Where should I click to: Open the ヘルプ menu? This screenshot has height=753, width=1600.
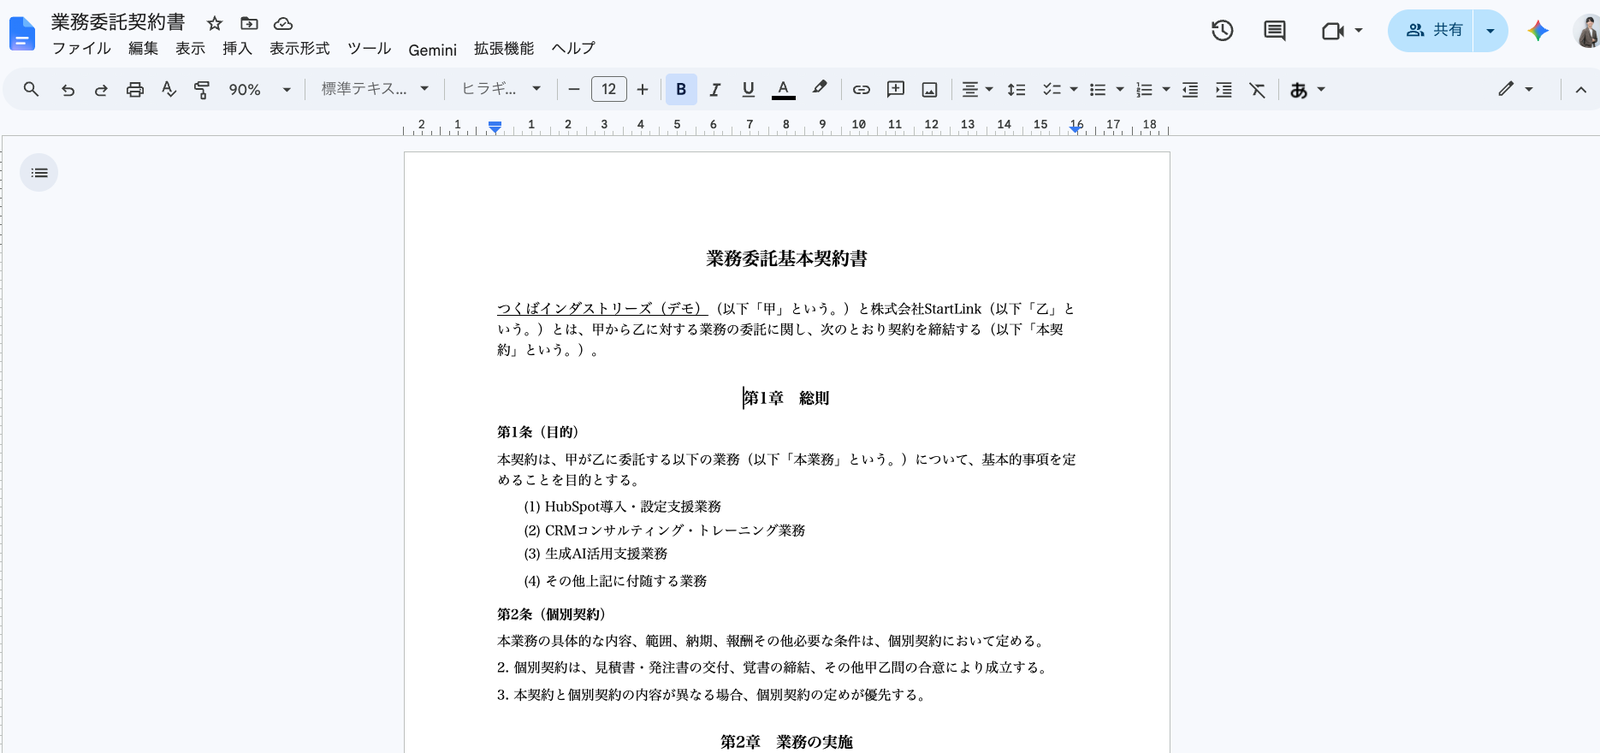point(573,48)
